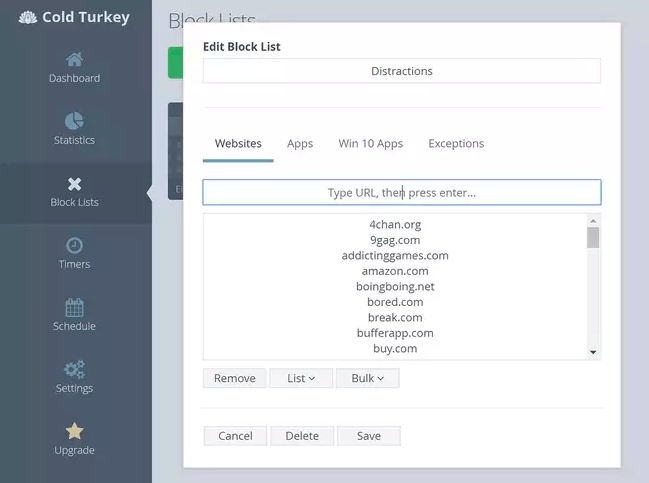Select break.com in the list
649x483 pixels.
tap(395, 317)
